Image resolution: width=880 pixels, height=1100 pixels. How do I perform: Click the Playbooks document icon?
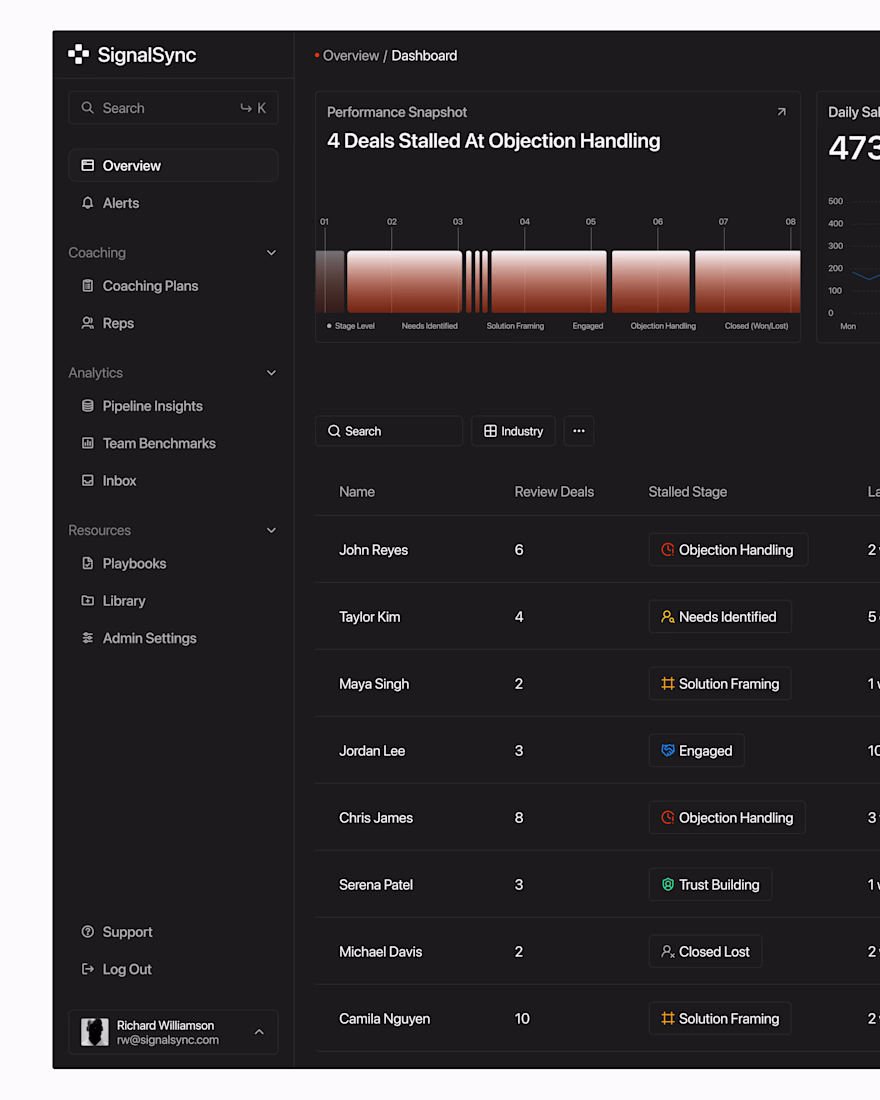click(x=88, y=563)
